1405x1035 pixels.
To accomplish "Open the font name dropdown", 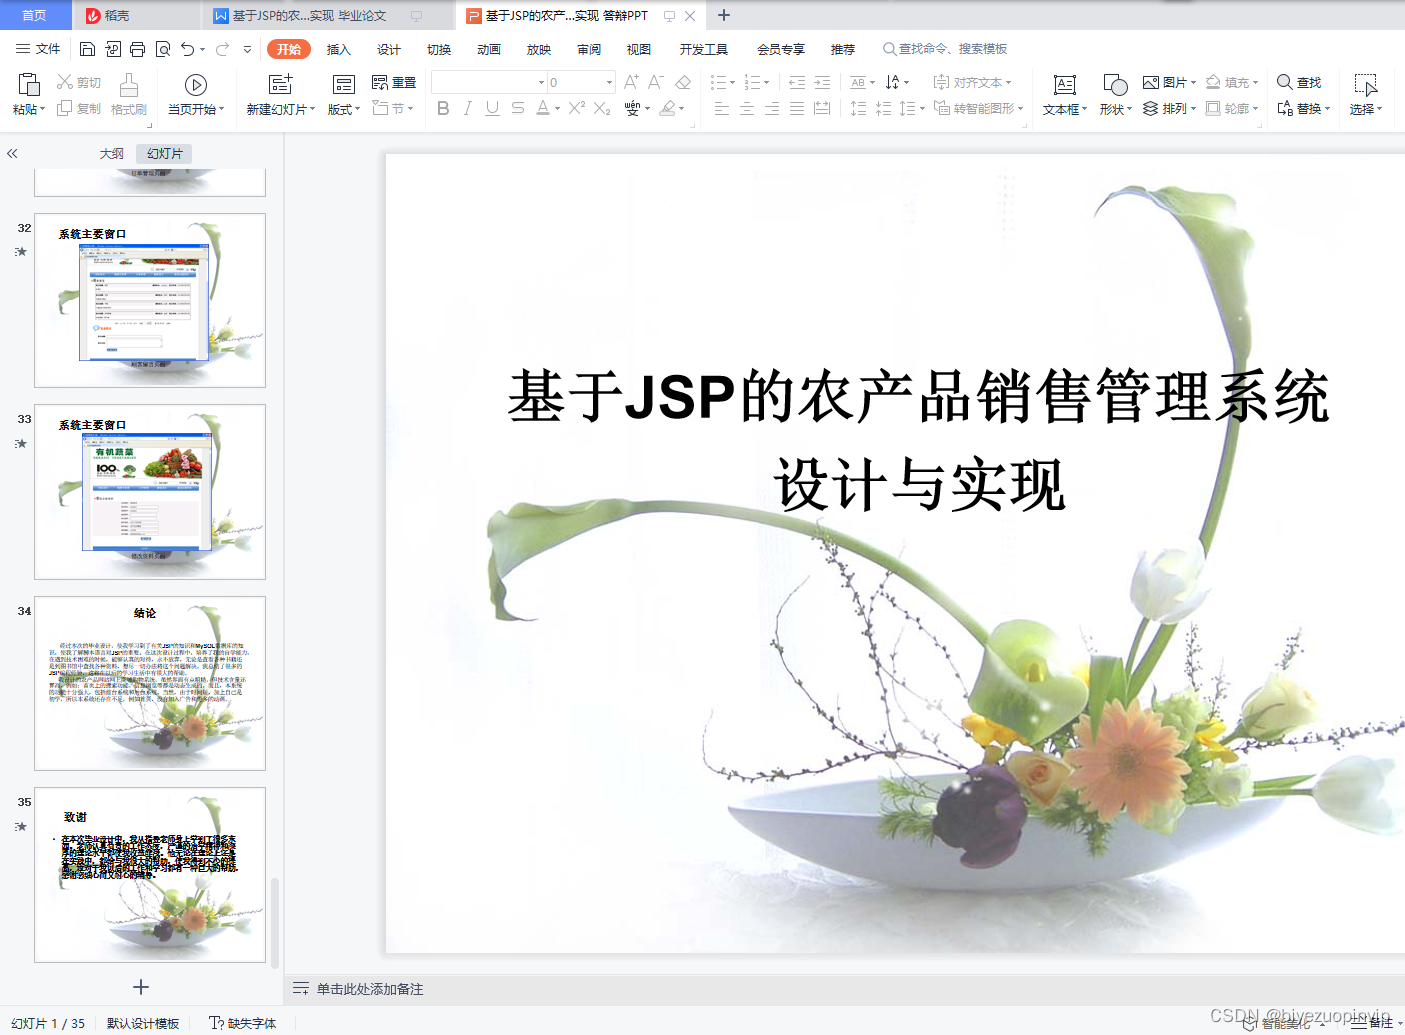I will 541,82.
